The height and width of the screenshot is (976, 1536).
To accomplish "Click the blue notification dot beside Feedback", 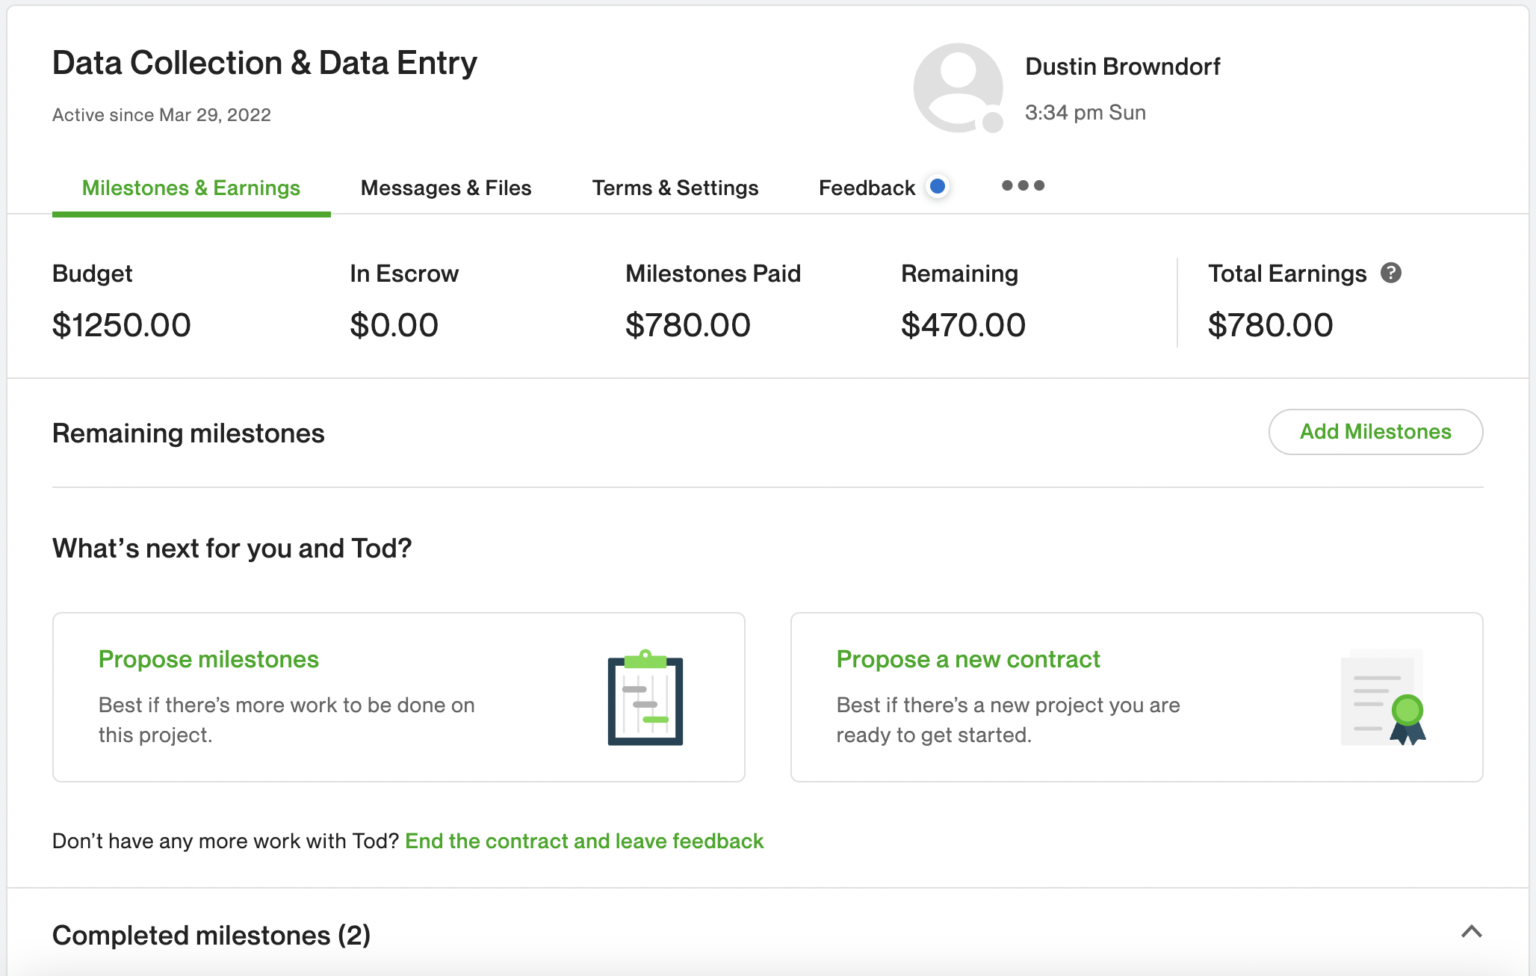I will coord(937,186).
